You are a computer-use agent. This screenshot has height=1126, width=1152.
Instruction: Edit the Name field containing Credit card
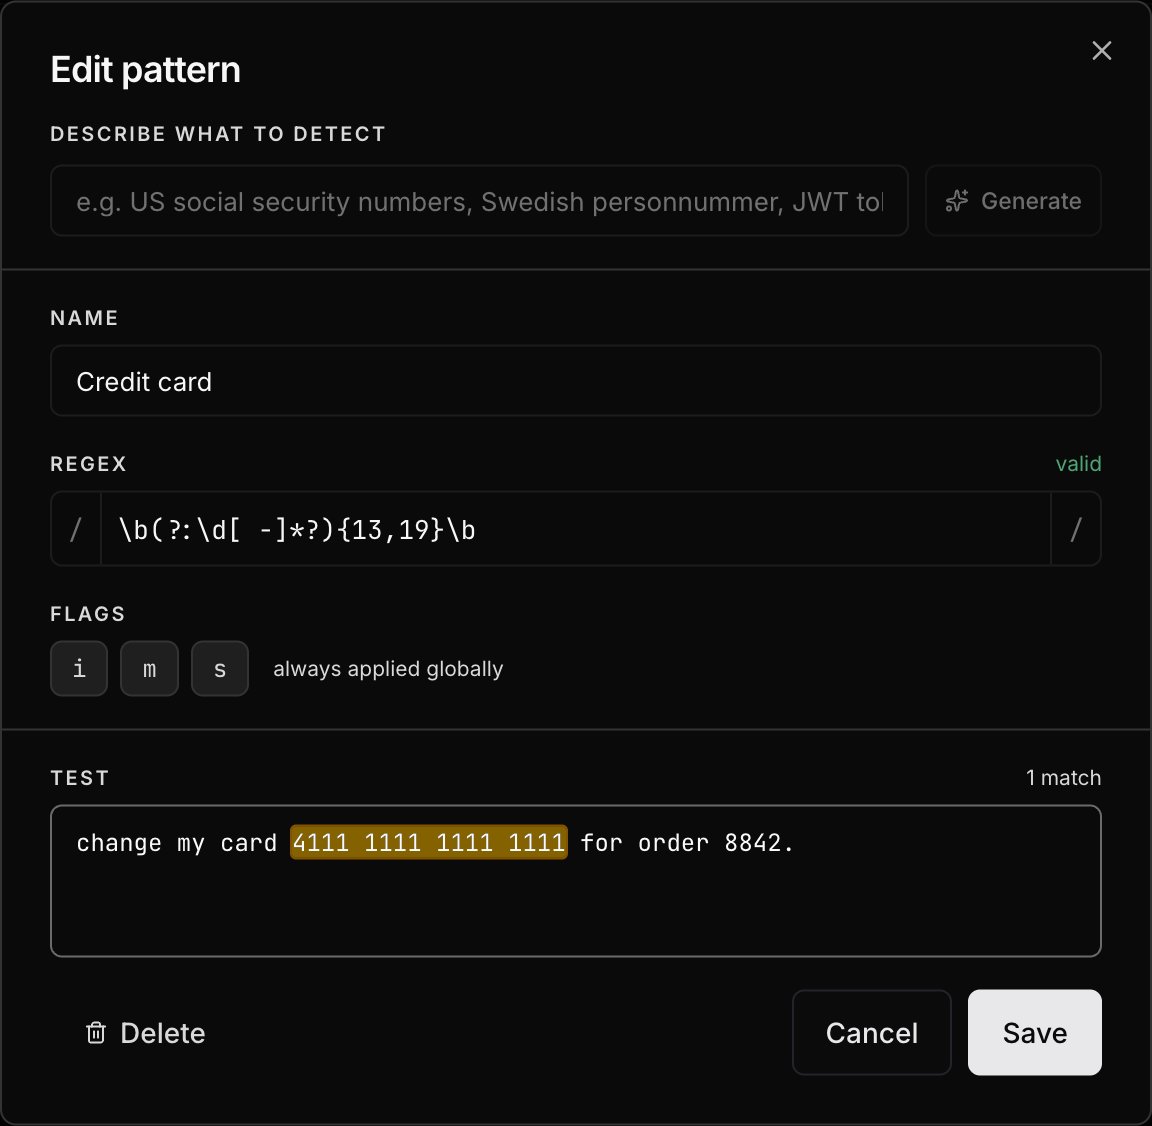click(575, 381)
